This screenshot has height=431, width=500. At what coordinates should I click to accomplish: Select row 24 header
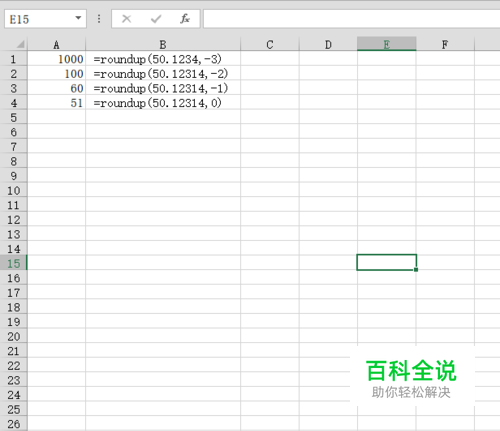(13, 395)
